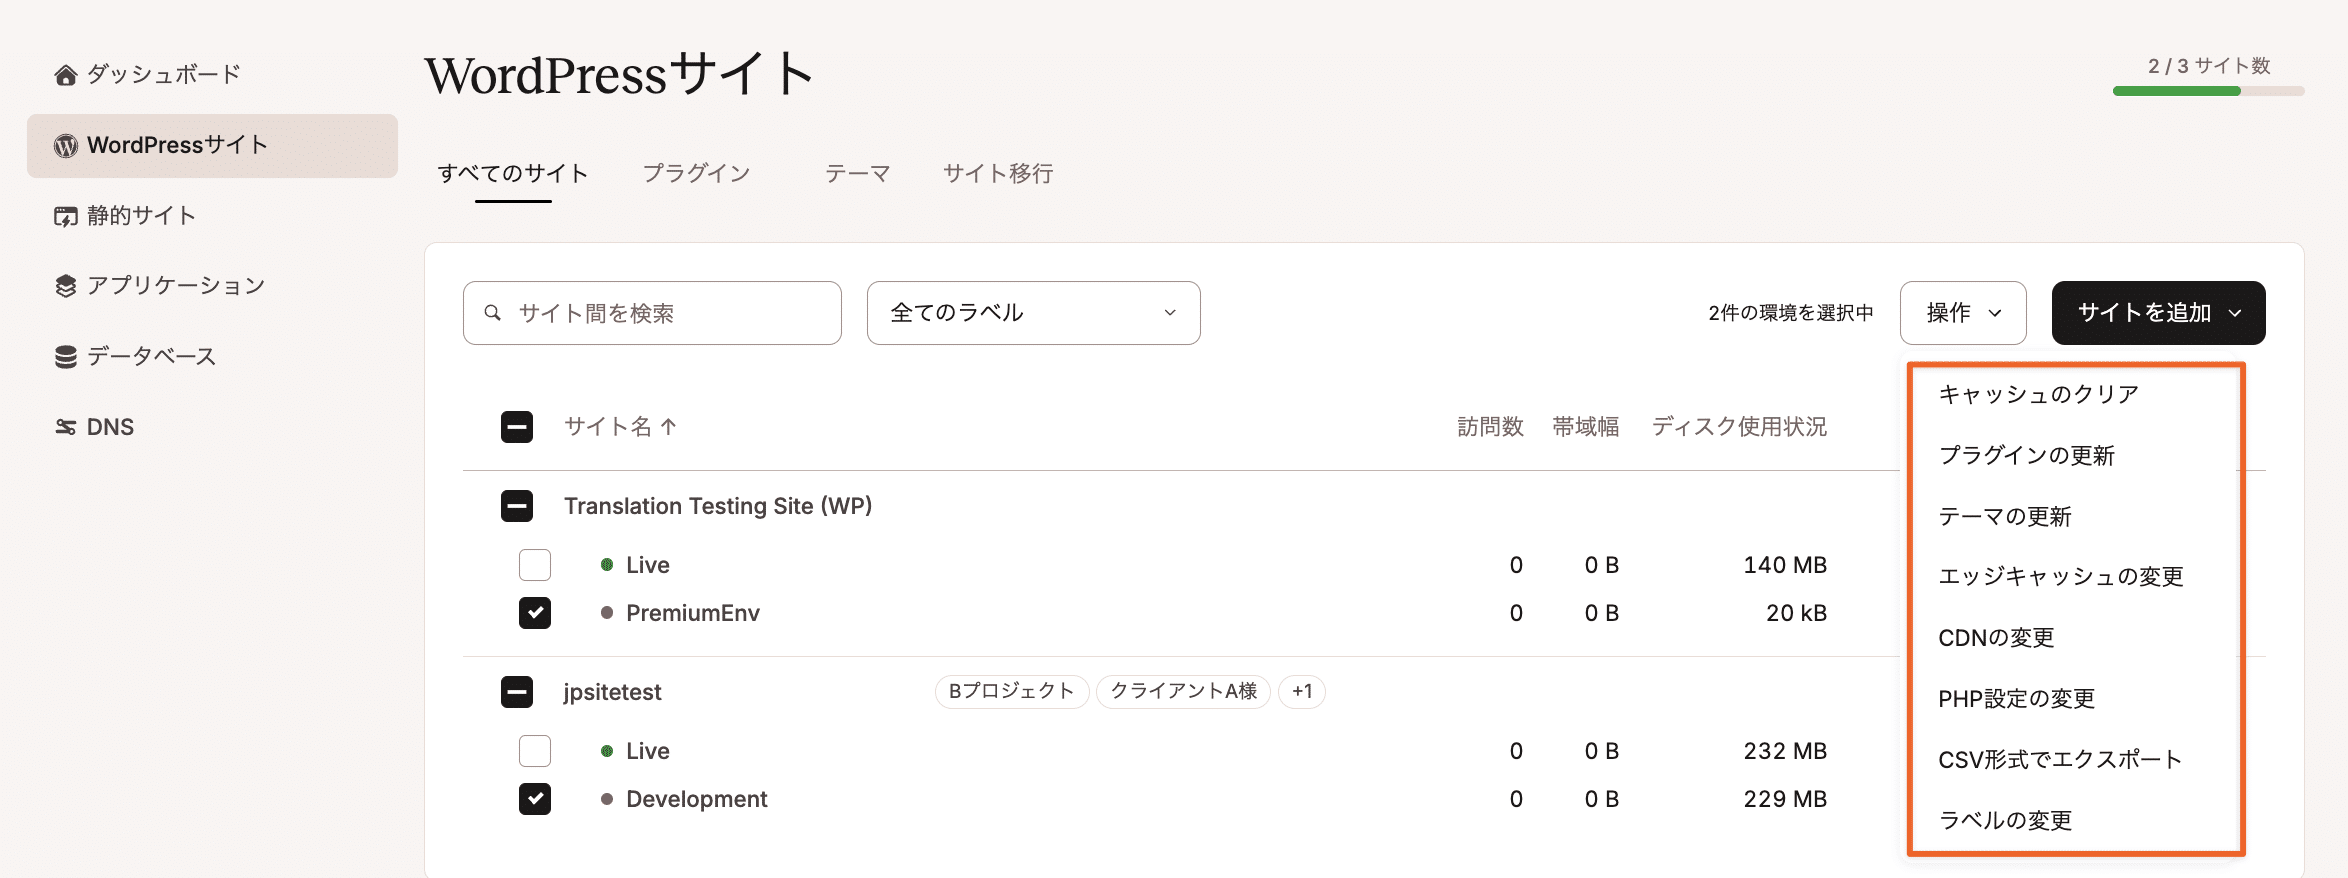Click the 2/3 site count progress bar
The width and height of the screenshot is (2348, 878).
(x=2207, y=91)
